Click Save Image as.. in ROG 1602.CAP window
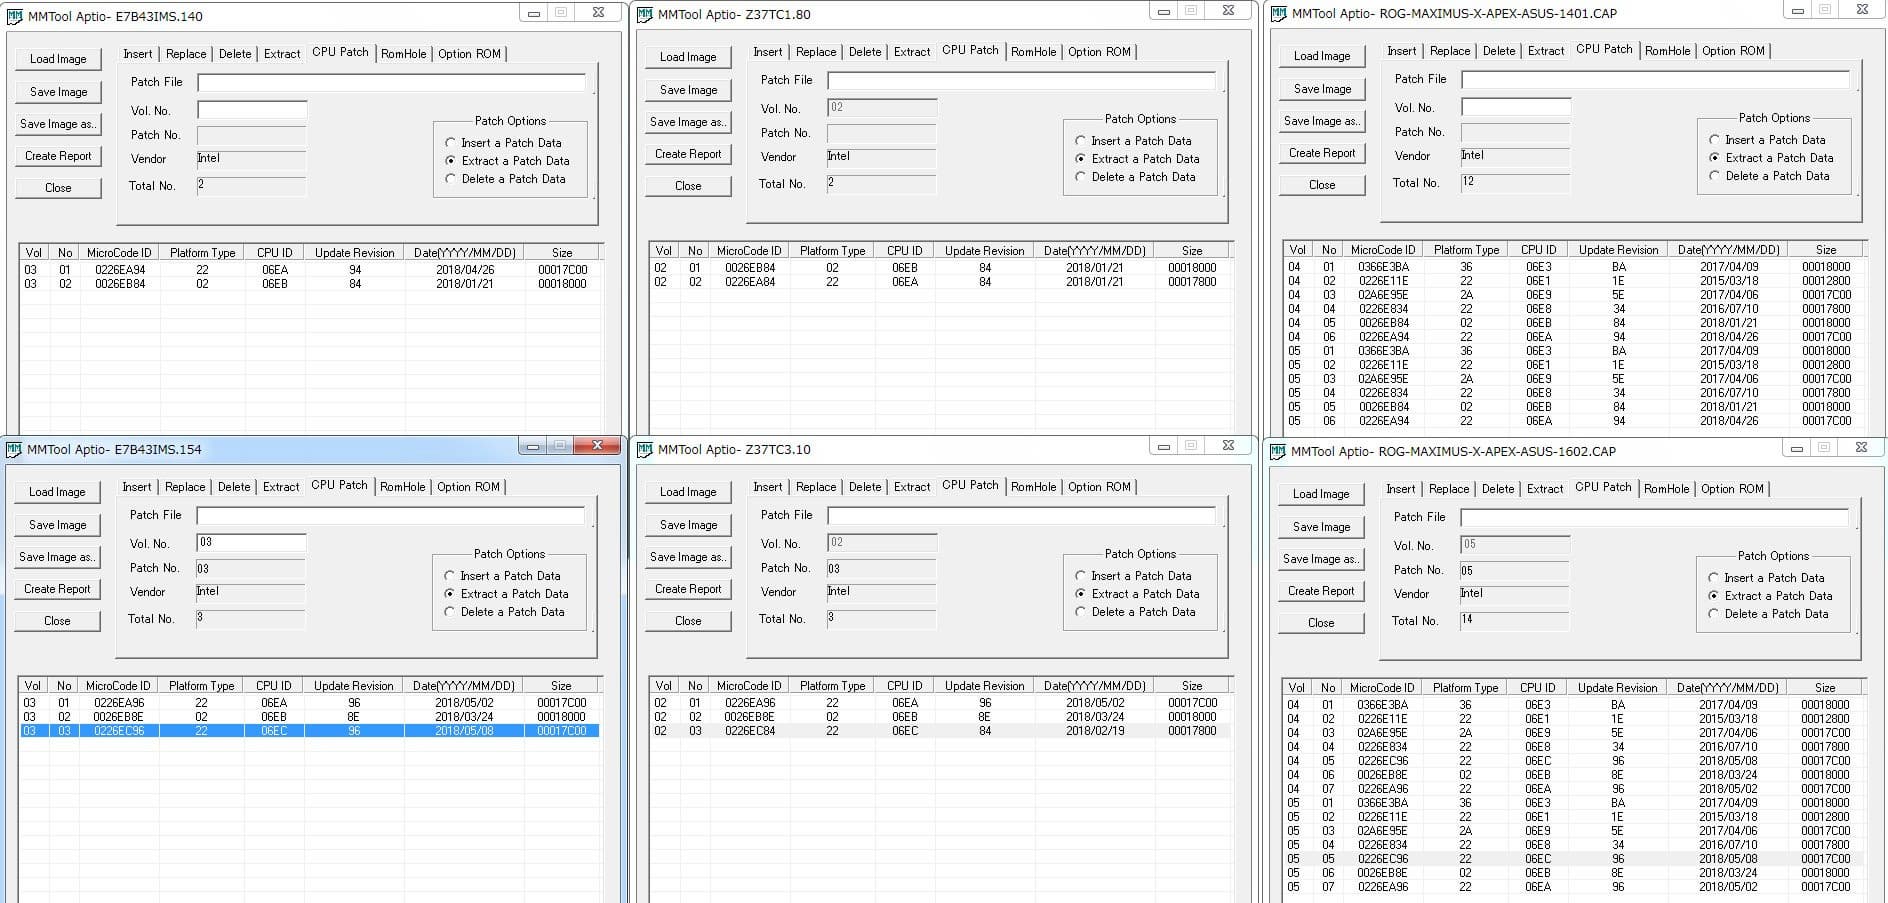Viewport: 1888px width, 903px height. (x=1321, y=559)
